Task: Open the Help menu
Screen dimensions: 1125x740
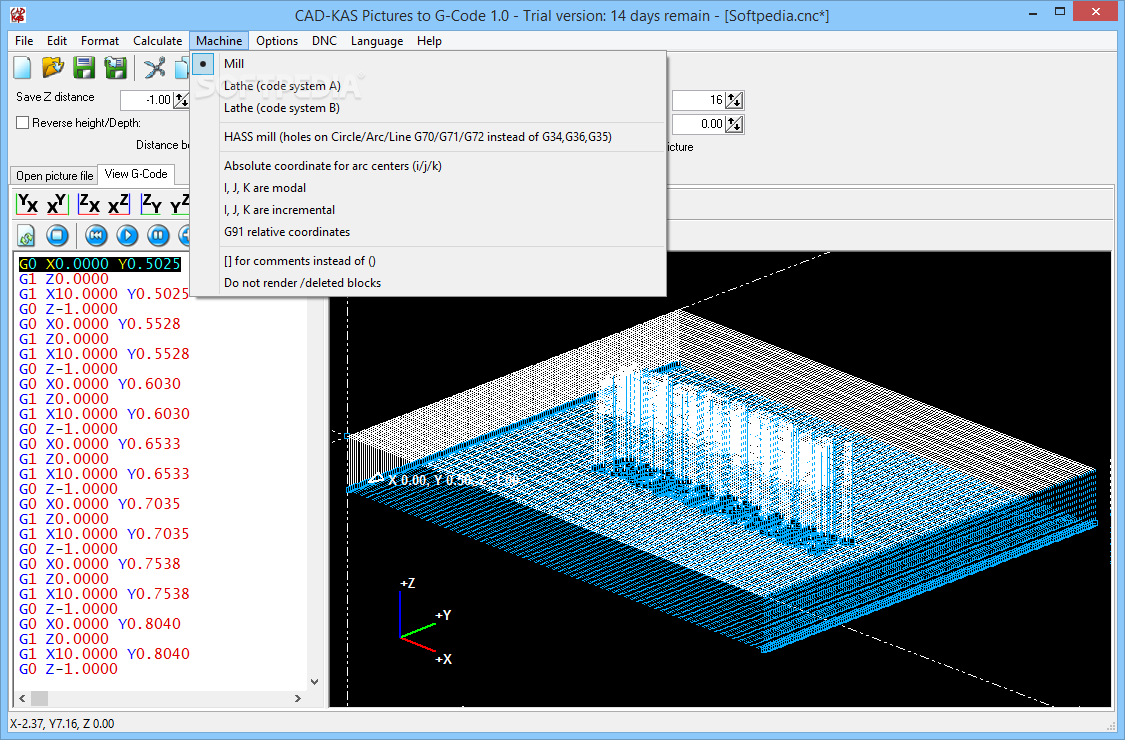Action: point(429,41)
